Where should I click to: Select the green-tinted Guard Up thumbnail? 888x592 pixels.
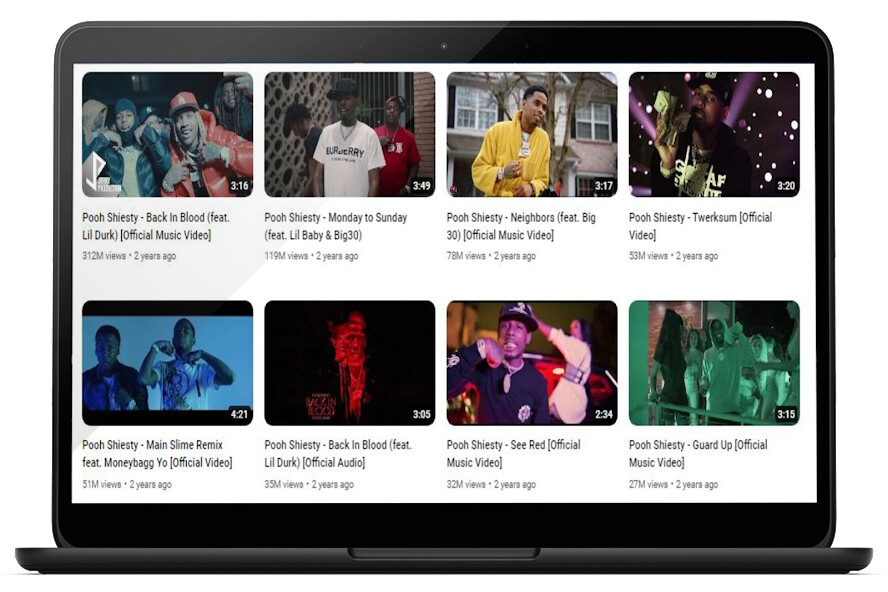coord(713,363)
